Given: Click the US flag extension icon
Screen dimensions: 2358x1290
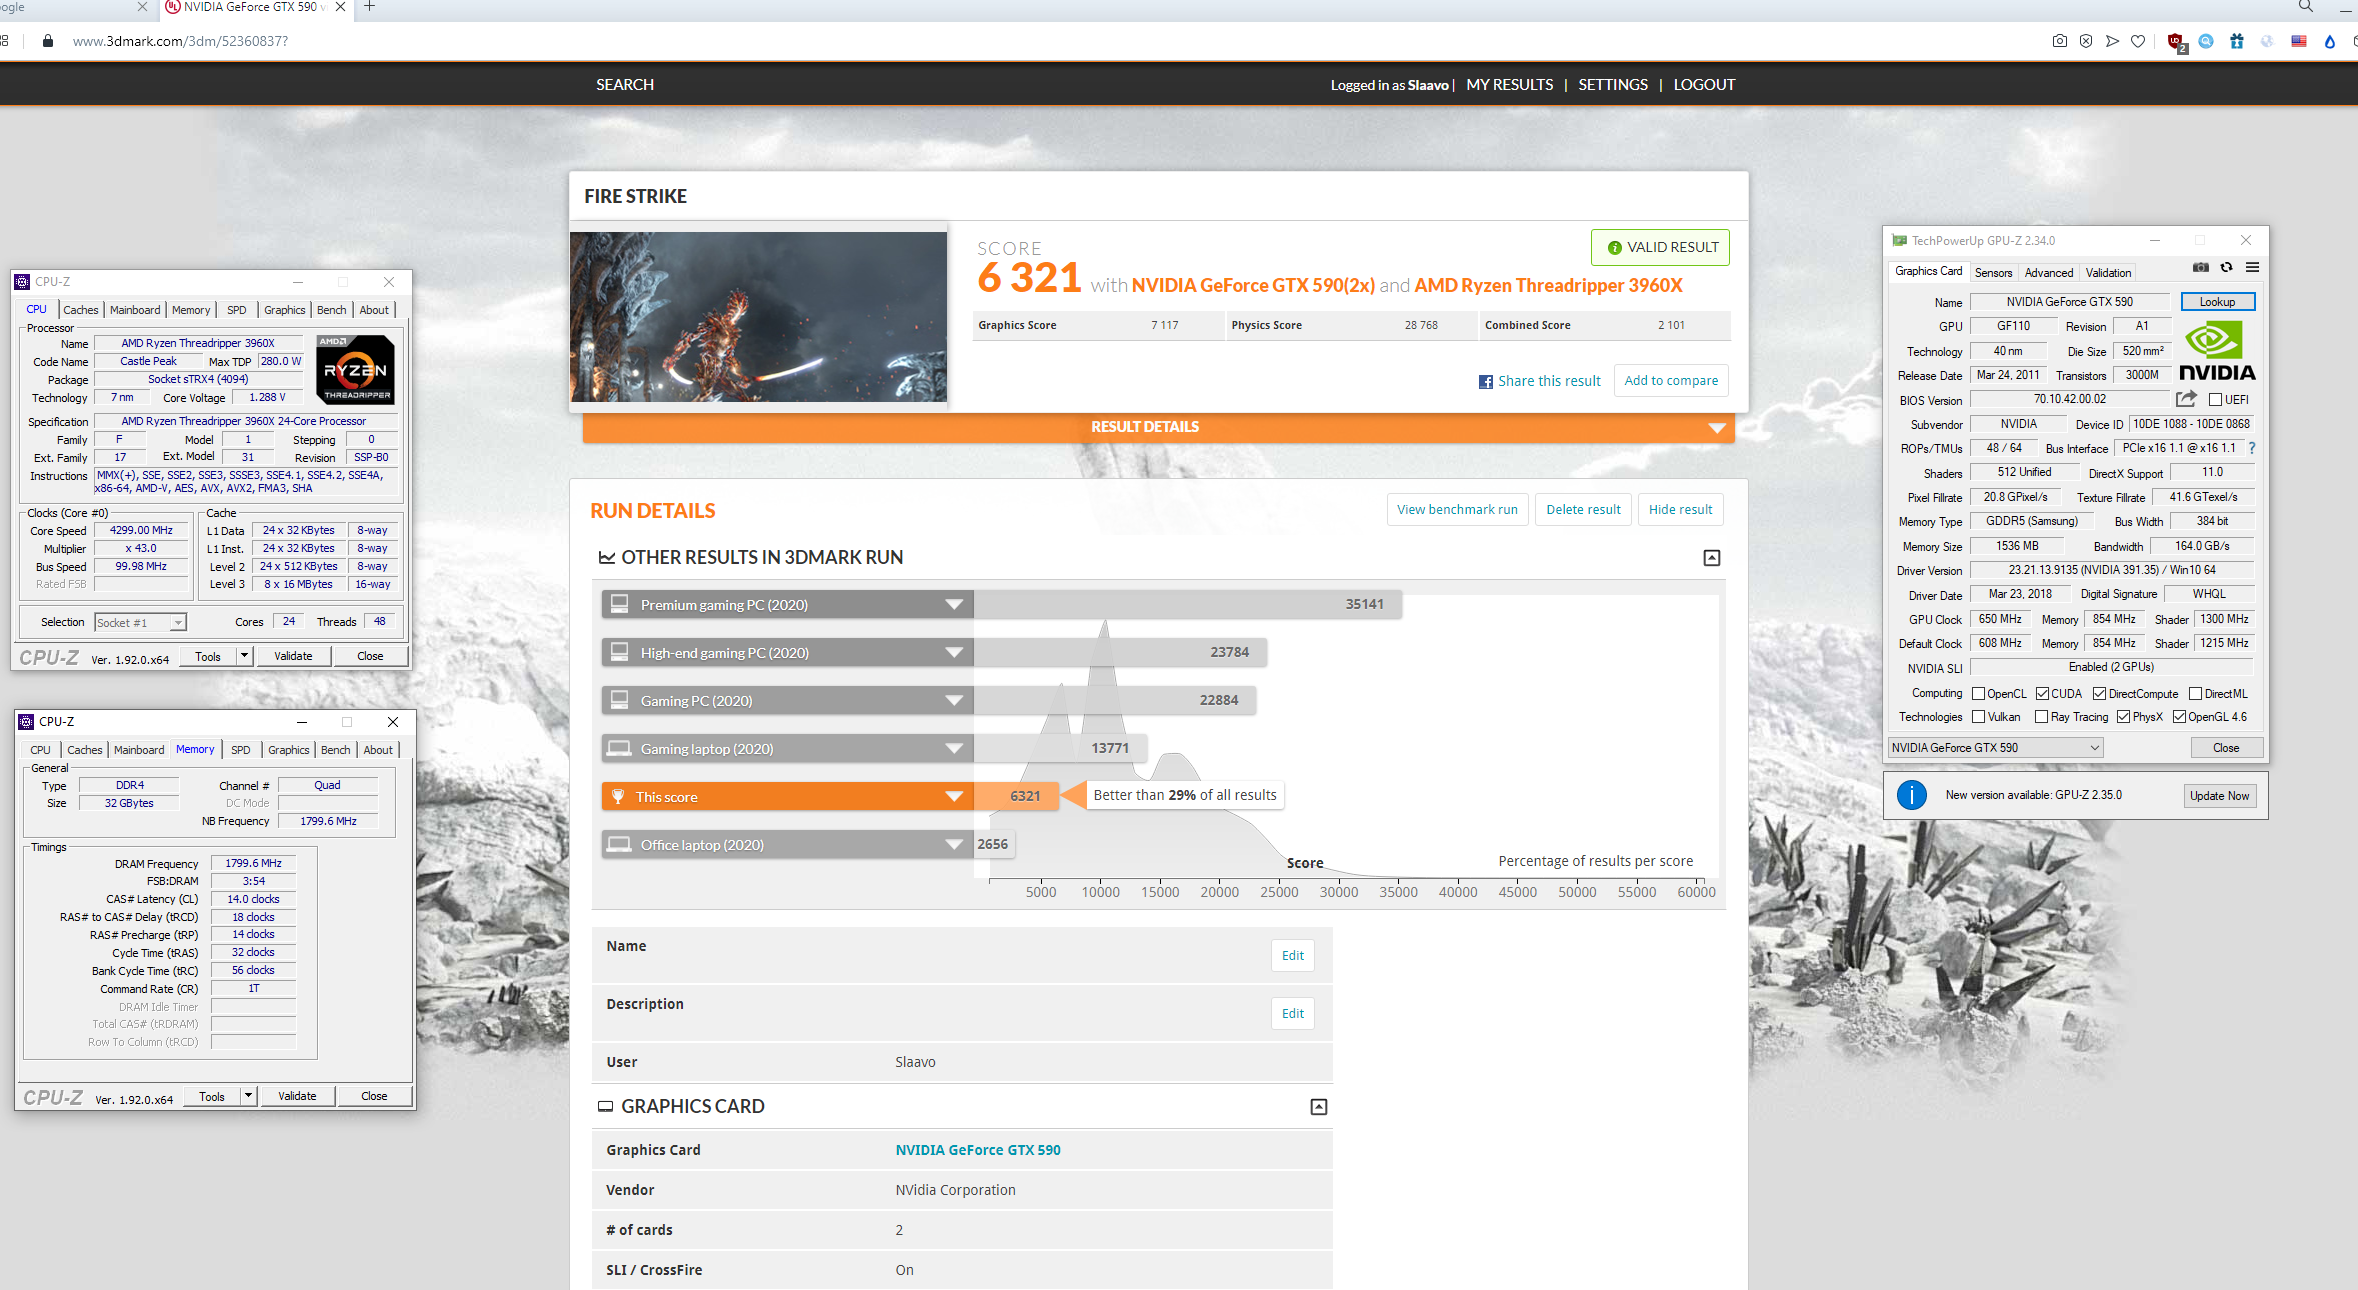Looking at the screenshot, I should coord(2299,41).
